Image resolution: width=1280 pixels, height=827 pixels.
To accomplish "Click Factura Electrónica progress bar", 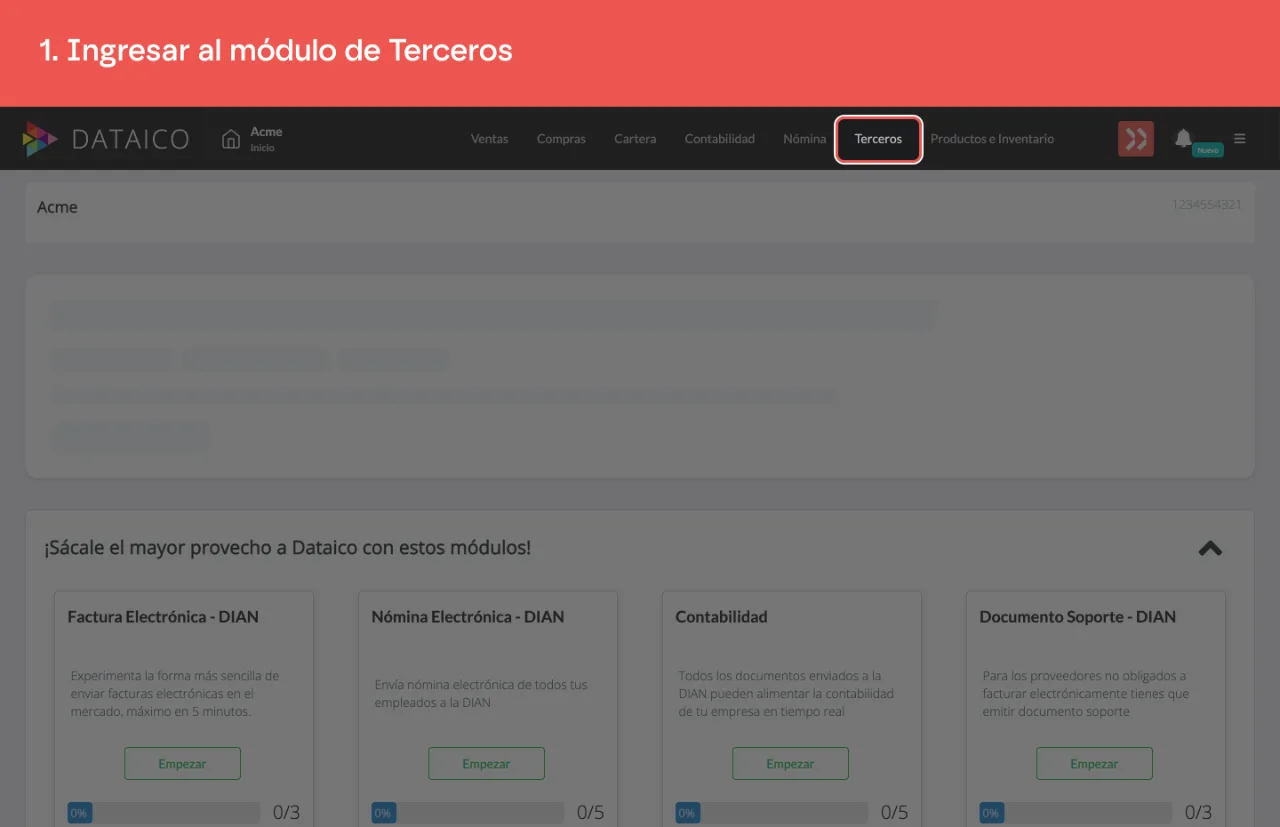I will coord(164,813).
